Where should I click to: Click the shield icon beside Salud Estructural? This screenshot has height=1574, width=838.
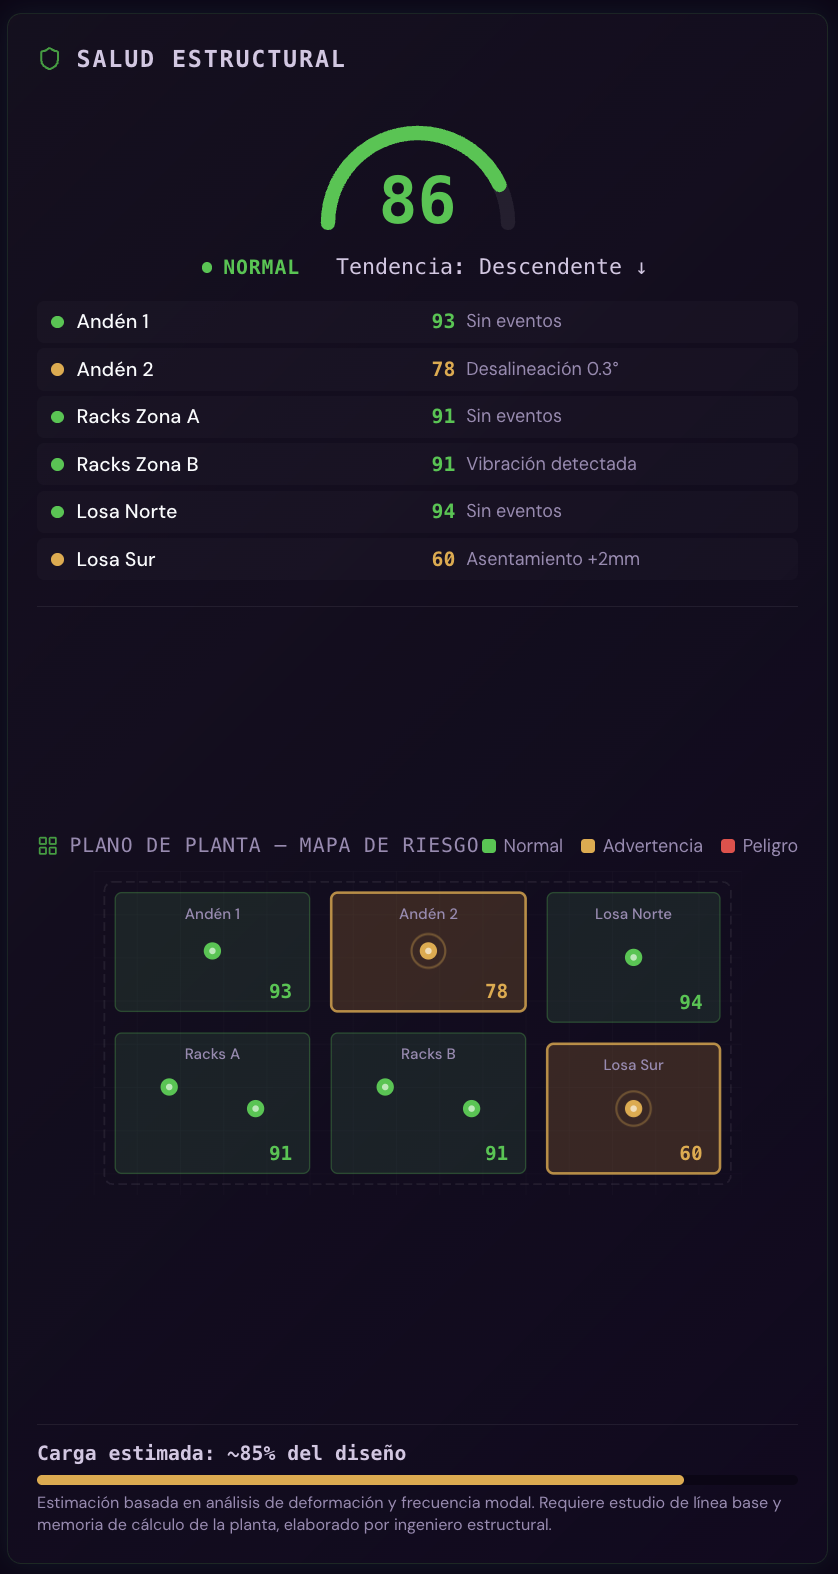pos(49,59)
